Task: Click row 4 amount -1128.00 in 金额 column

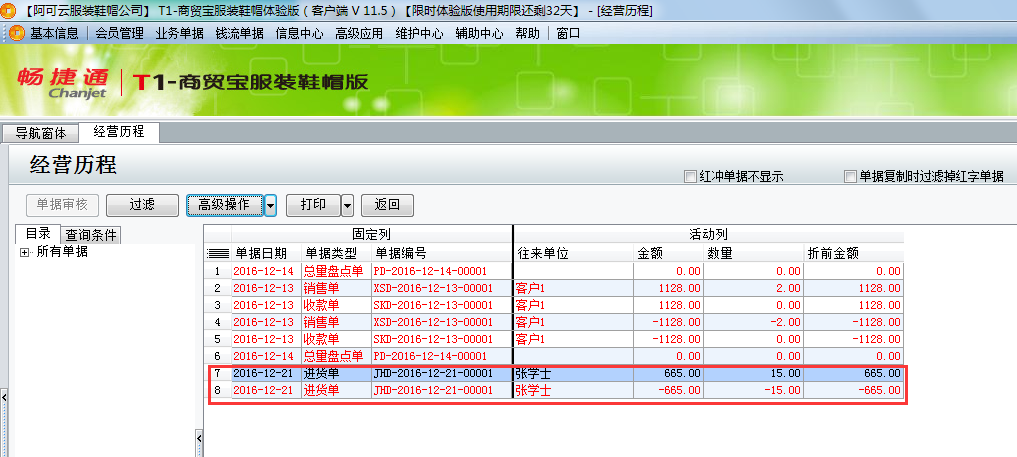Action: point(668,322)
